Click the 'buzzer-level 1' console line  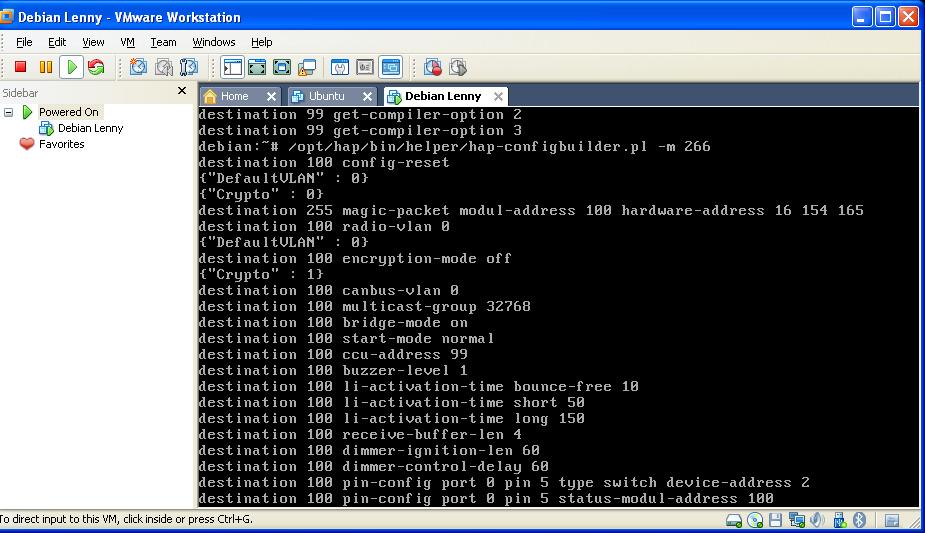(x=333, y=370)
